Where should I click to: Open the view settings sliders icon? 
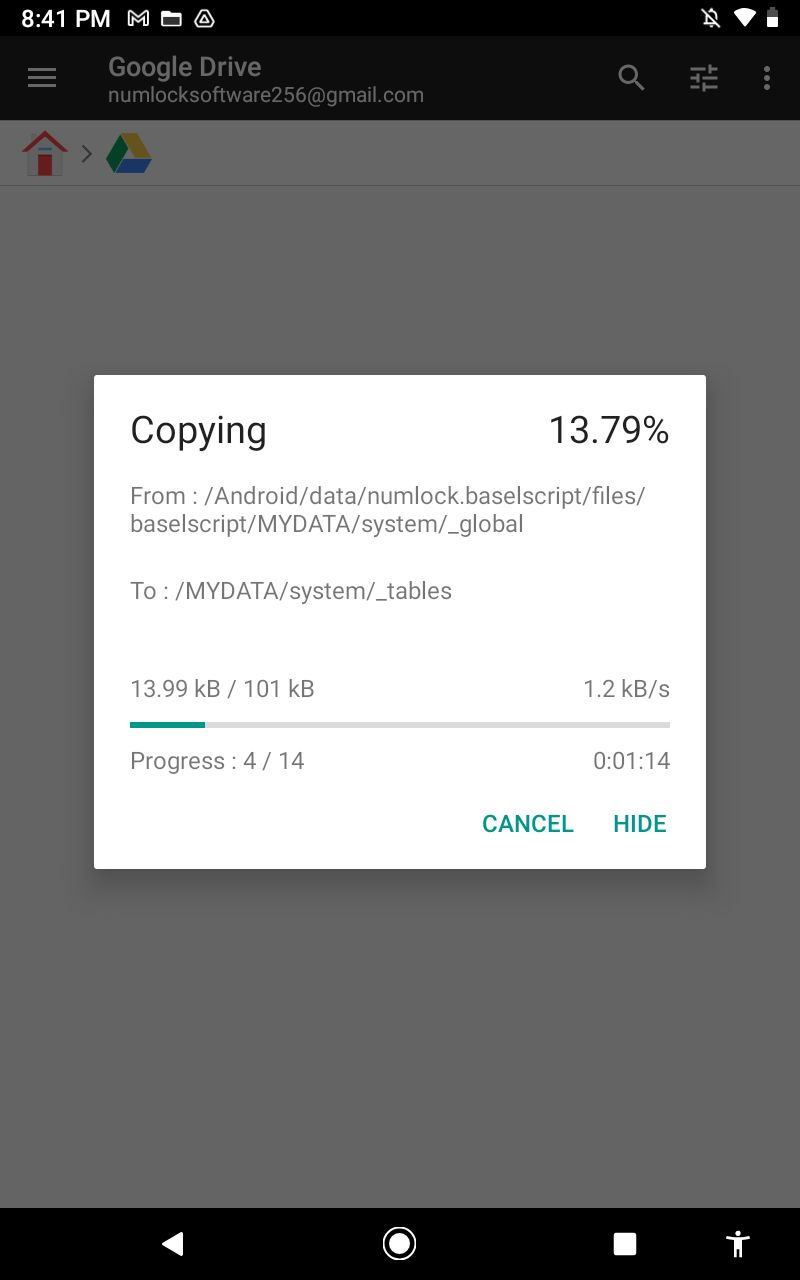[704, 78]
